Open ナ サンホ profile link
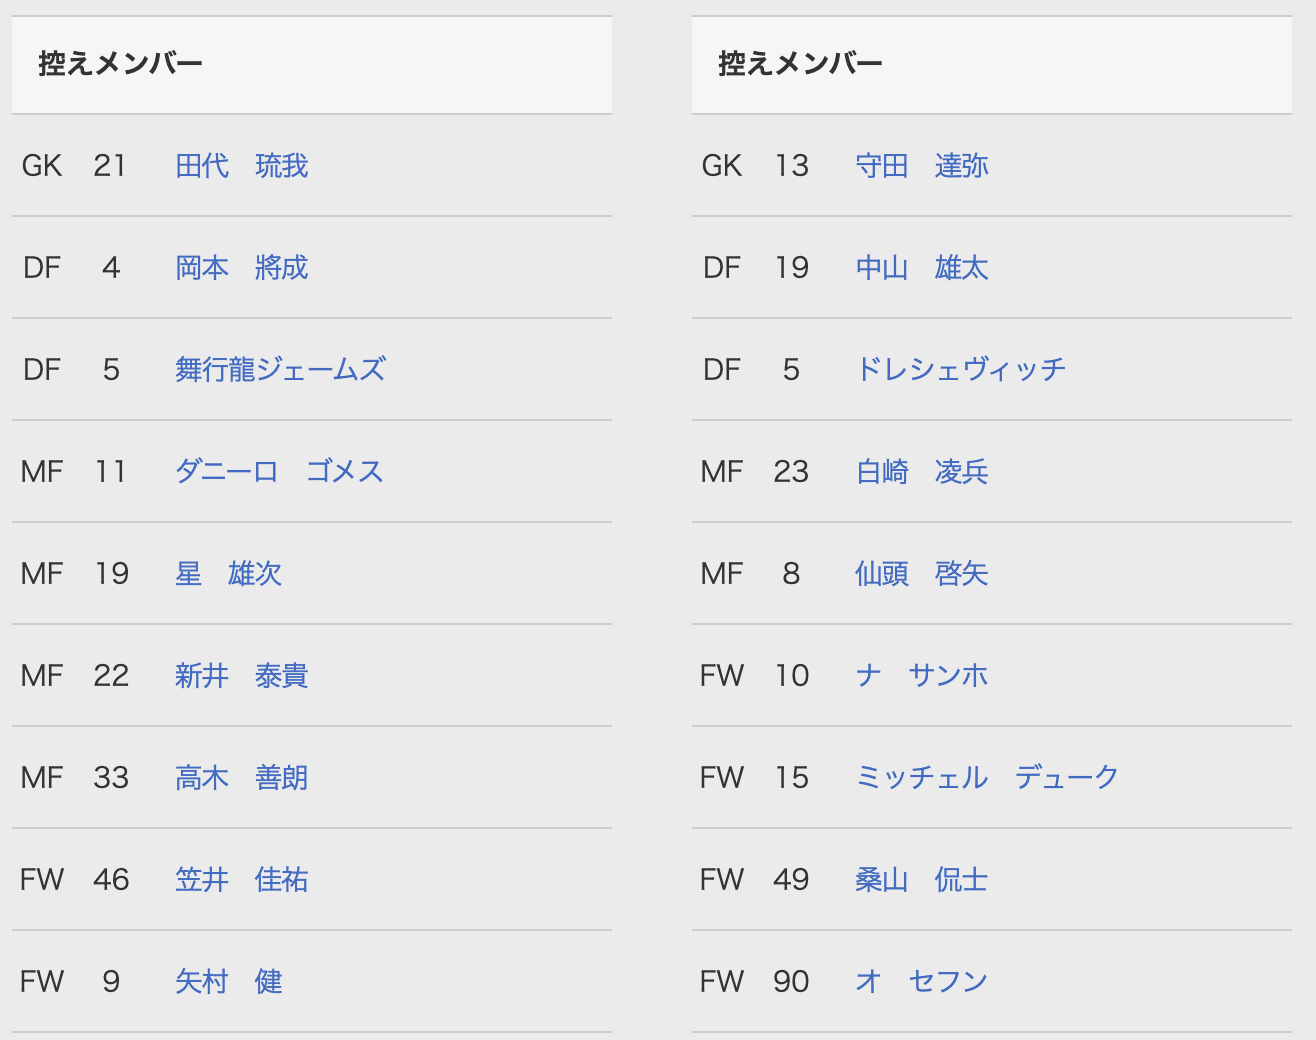The width and height of the screenshot is (1316, 1040). [921, 676]
